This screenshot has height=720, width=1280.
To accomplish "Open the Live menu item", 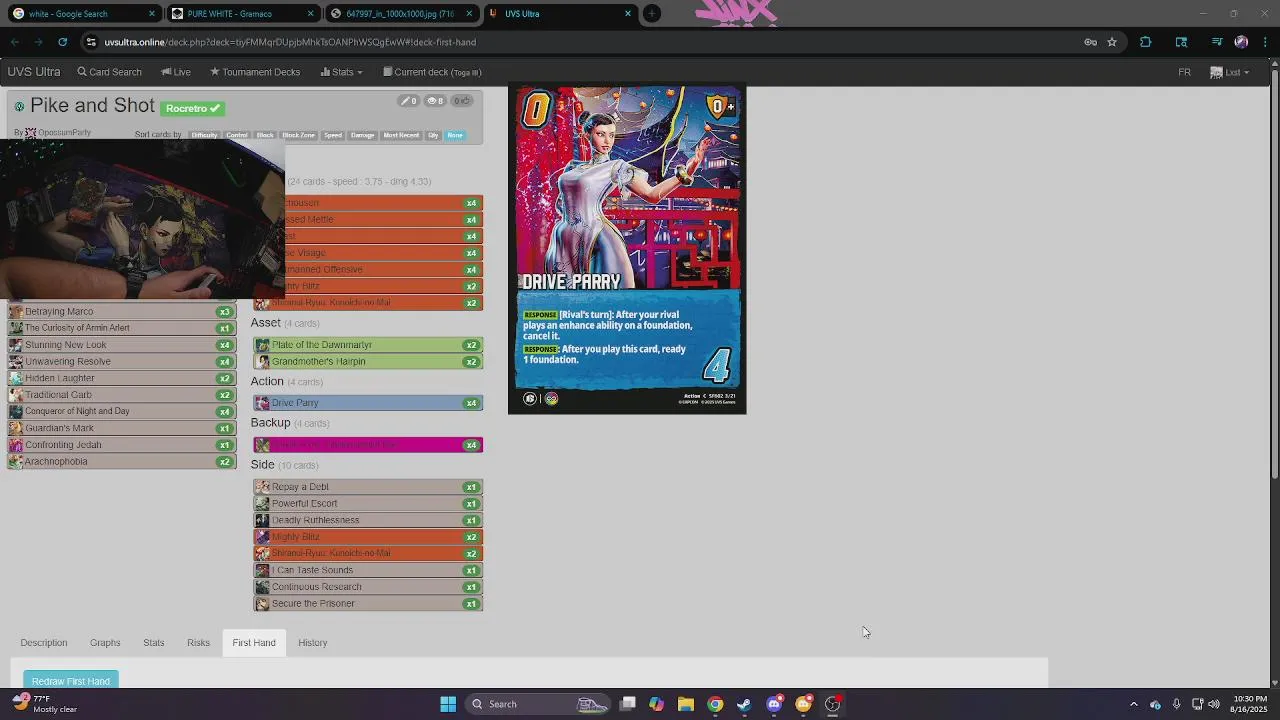I will (x=175, y=72).
